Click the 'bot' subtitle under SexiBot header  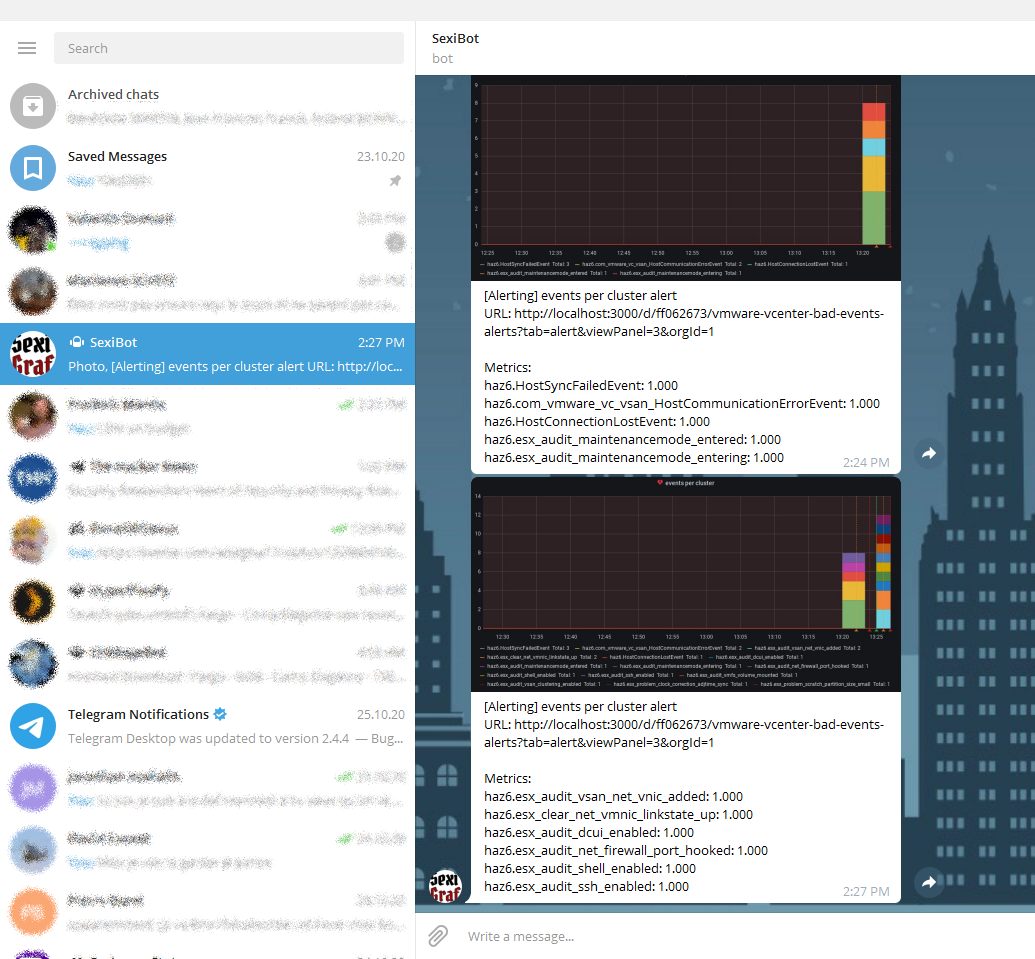442,59
